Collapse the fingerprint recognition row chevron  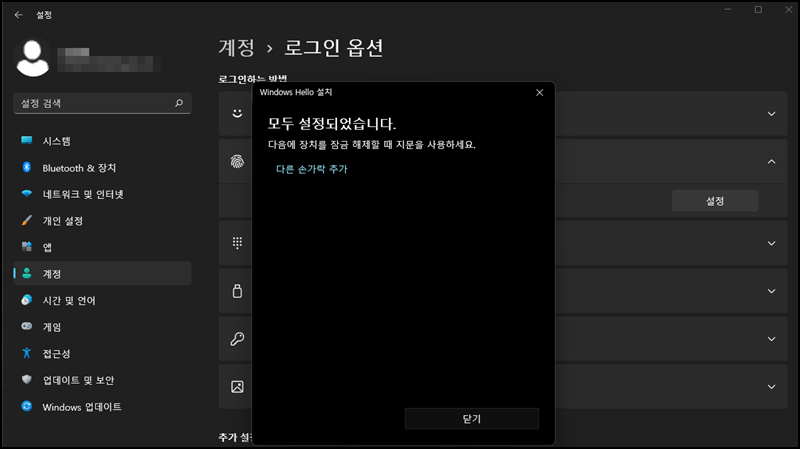[x=771, y=162]
